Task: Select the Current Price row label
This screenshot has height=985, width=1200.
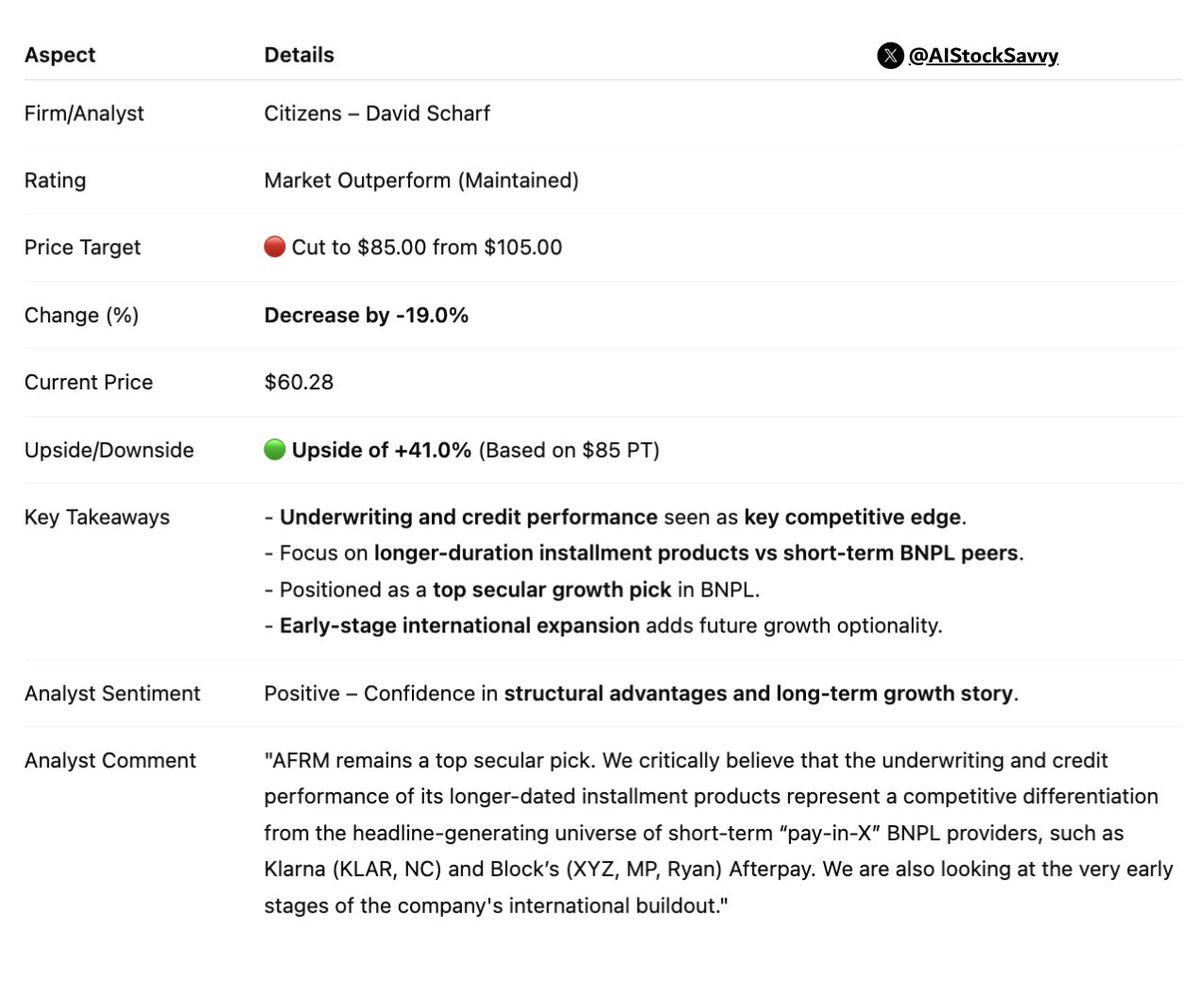Action: [x=88, y=382]
